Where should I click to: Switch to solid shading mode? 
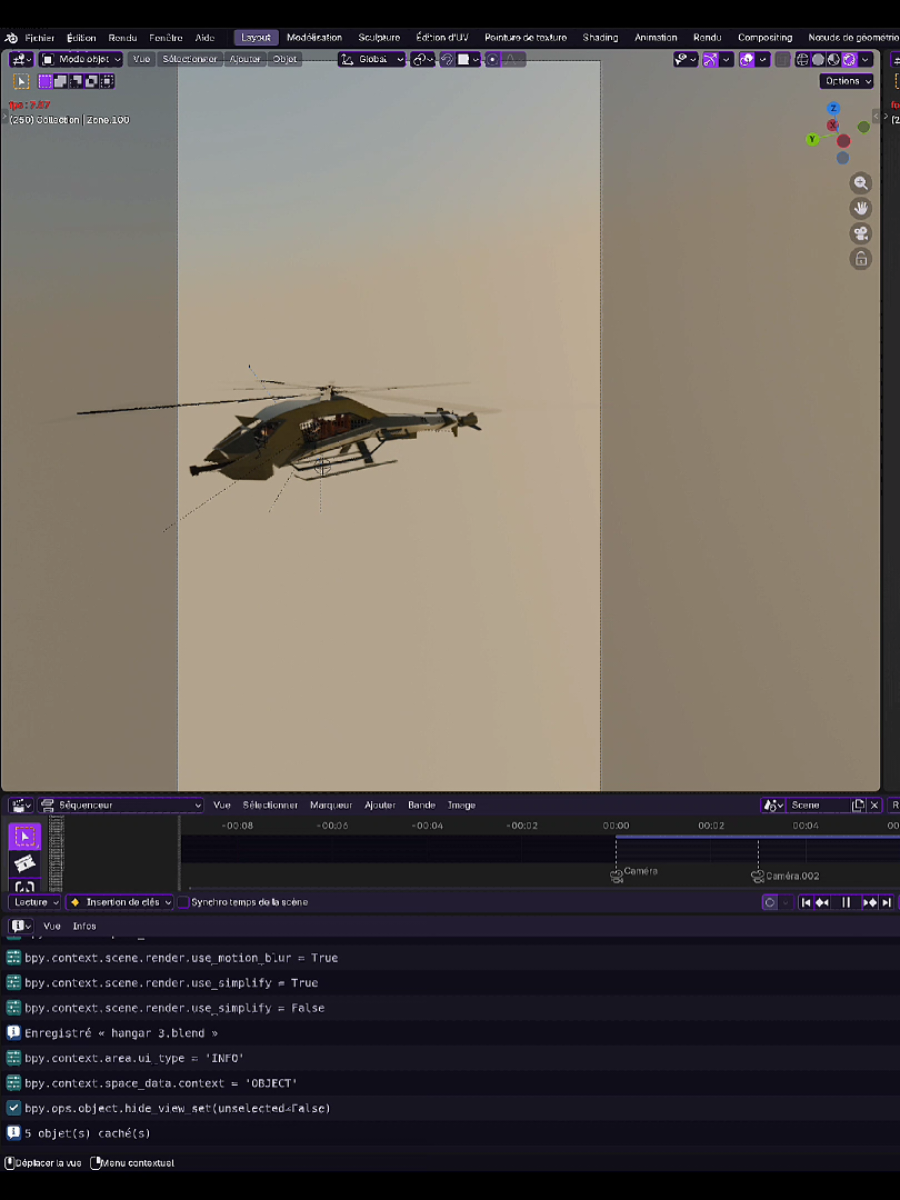[x=818, y=60]
